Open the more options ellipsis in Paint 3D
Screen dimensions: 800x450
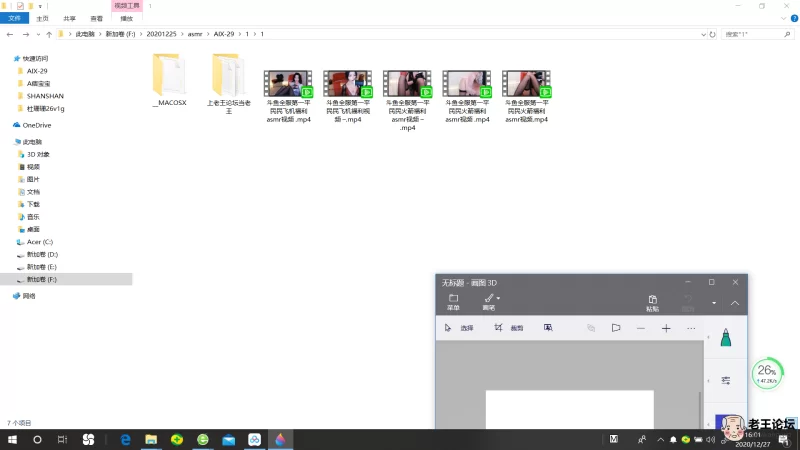[x=691, y=328]
